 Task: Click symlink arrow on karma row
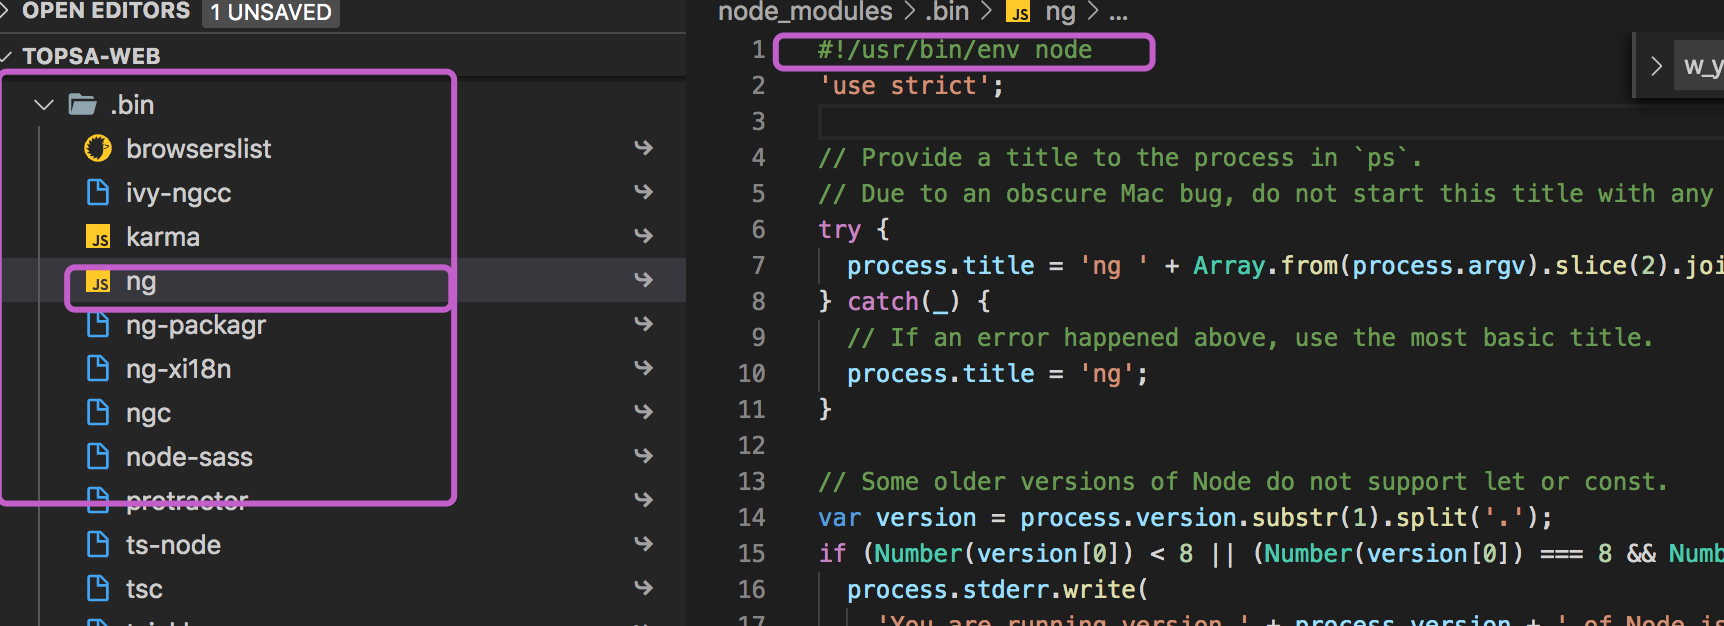(x=643, y=235)
